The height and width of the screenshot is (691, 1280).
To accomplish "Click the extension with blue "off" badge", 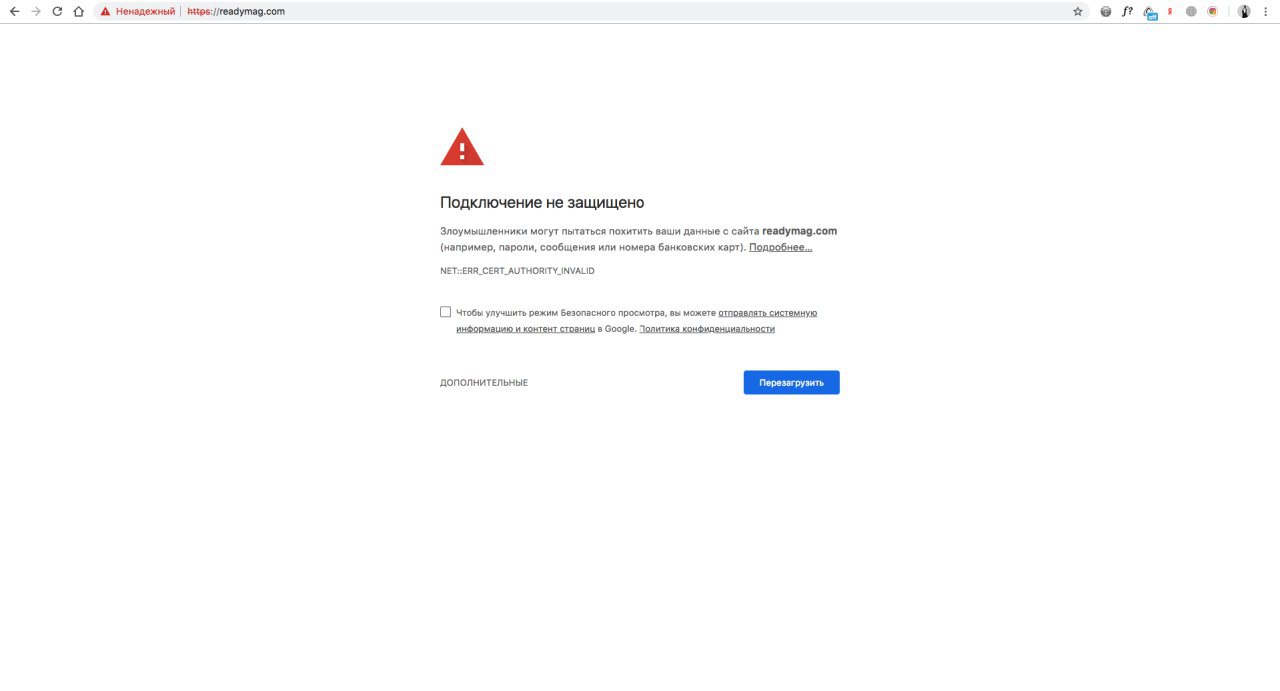I will (1150, 12).
